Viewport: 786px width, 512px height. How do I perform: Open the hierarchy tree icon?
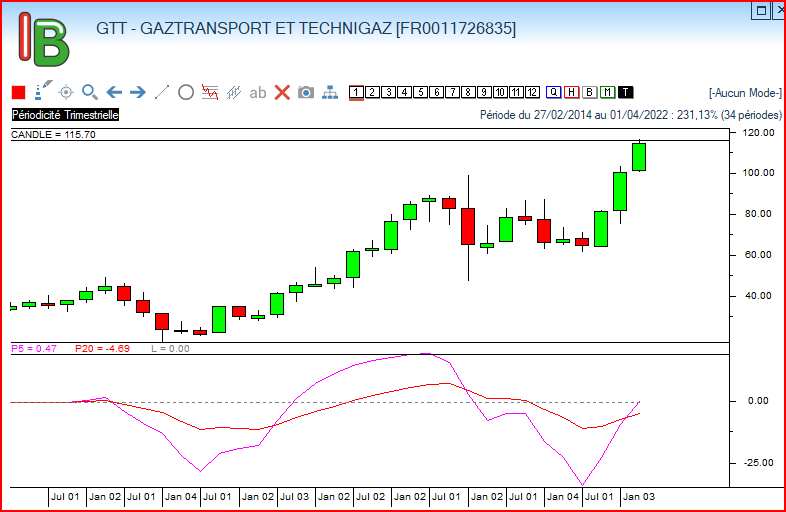tap(330, 92)
